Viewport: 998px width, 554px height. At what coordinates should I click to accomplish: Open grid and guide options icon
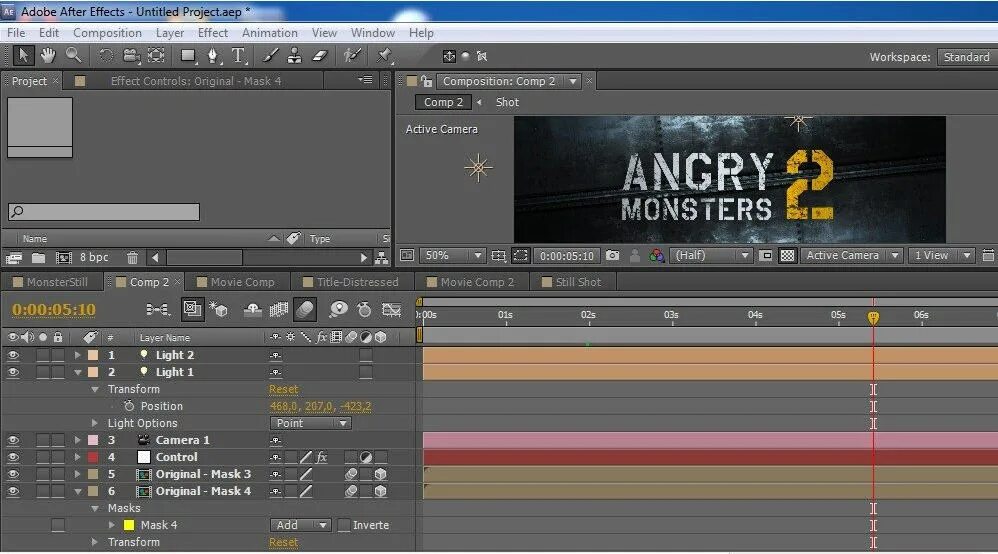[498, 255]
